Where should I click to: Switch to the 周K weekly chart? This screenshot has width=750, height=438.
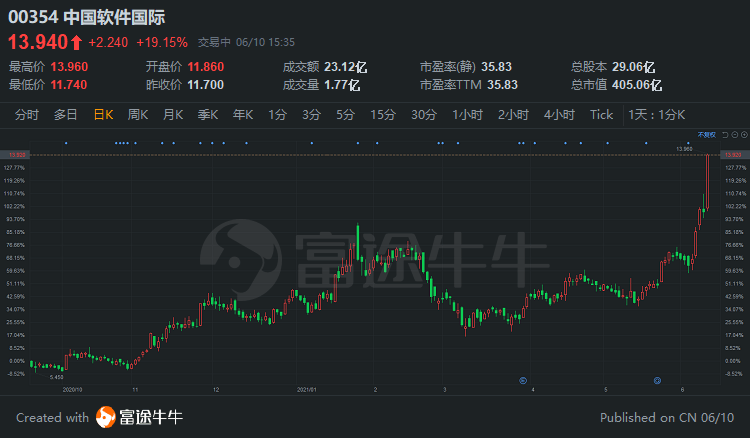coord(138,115)
